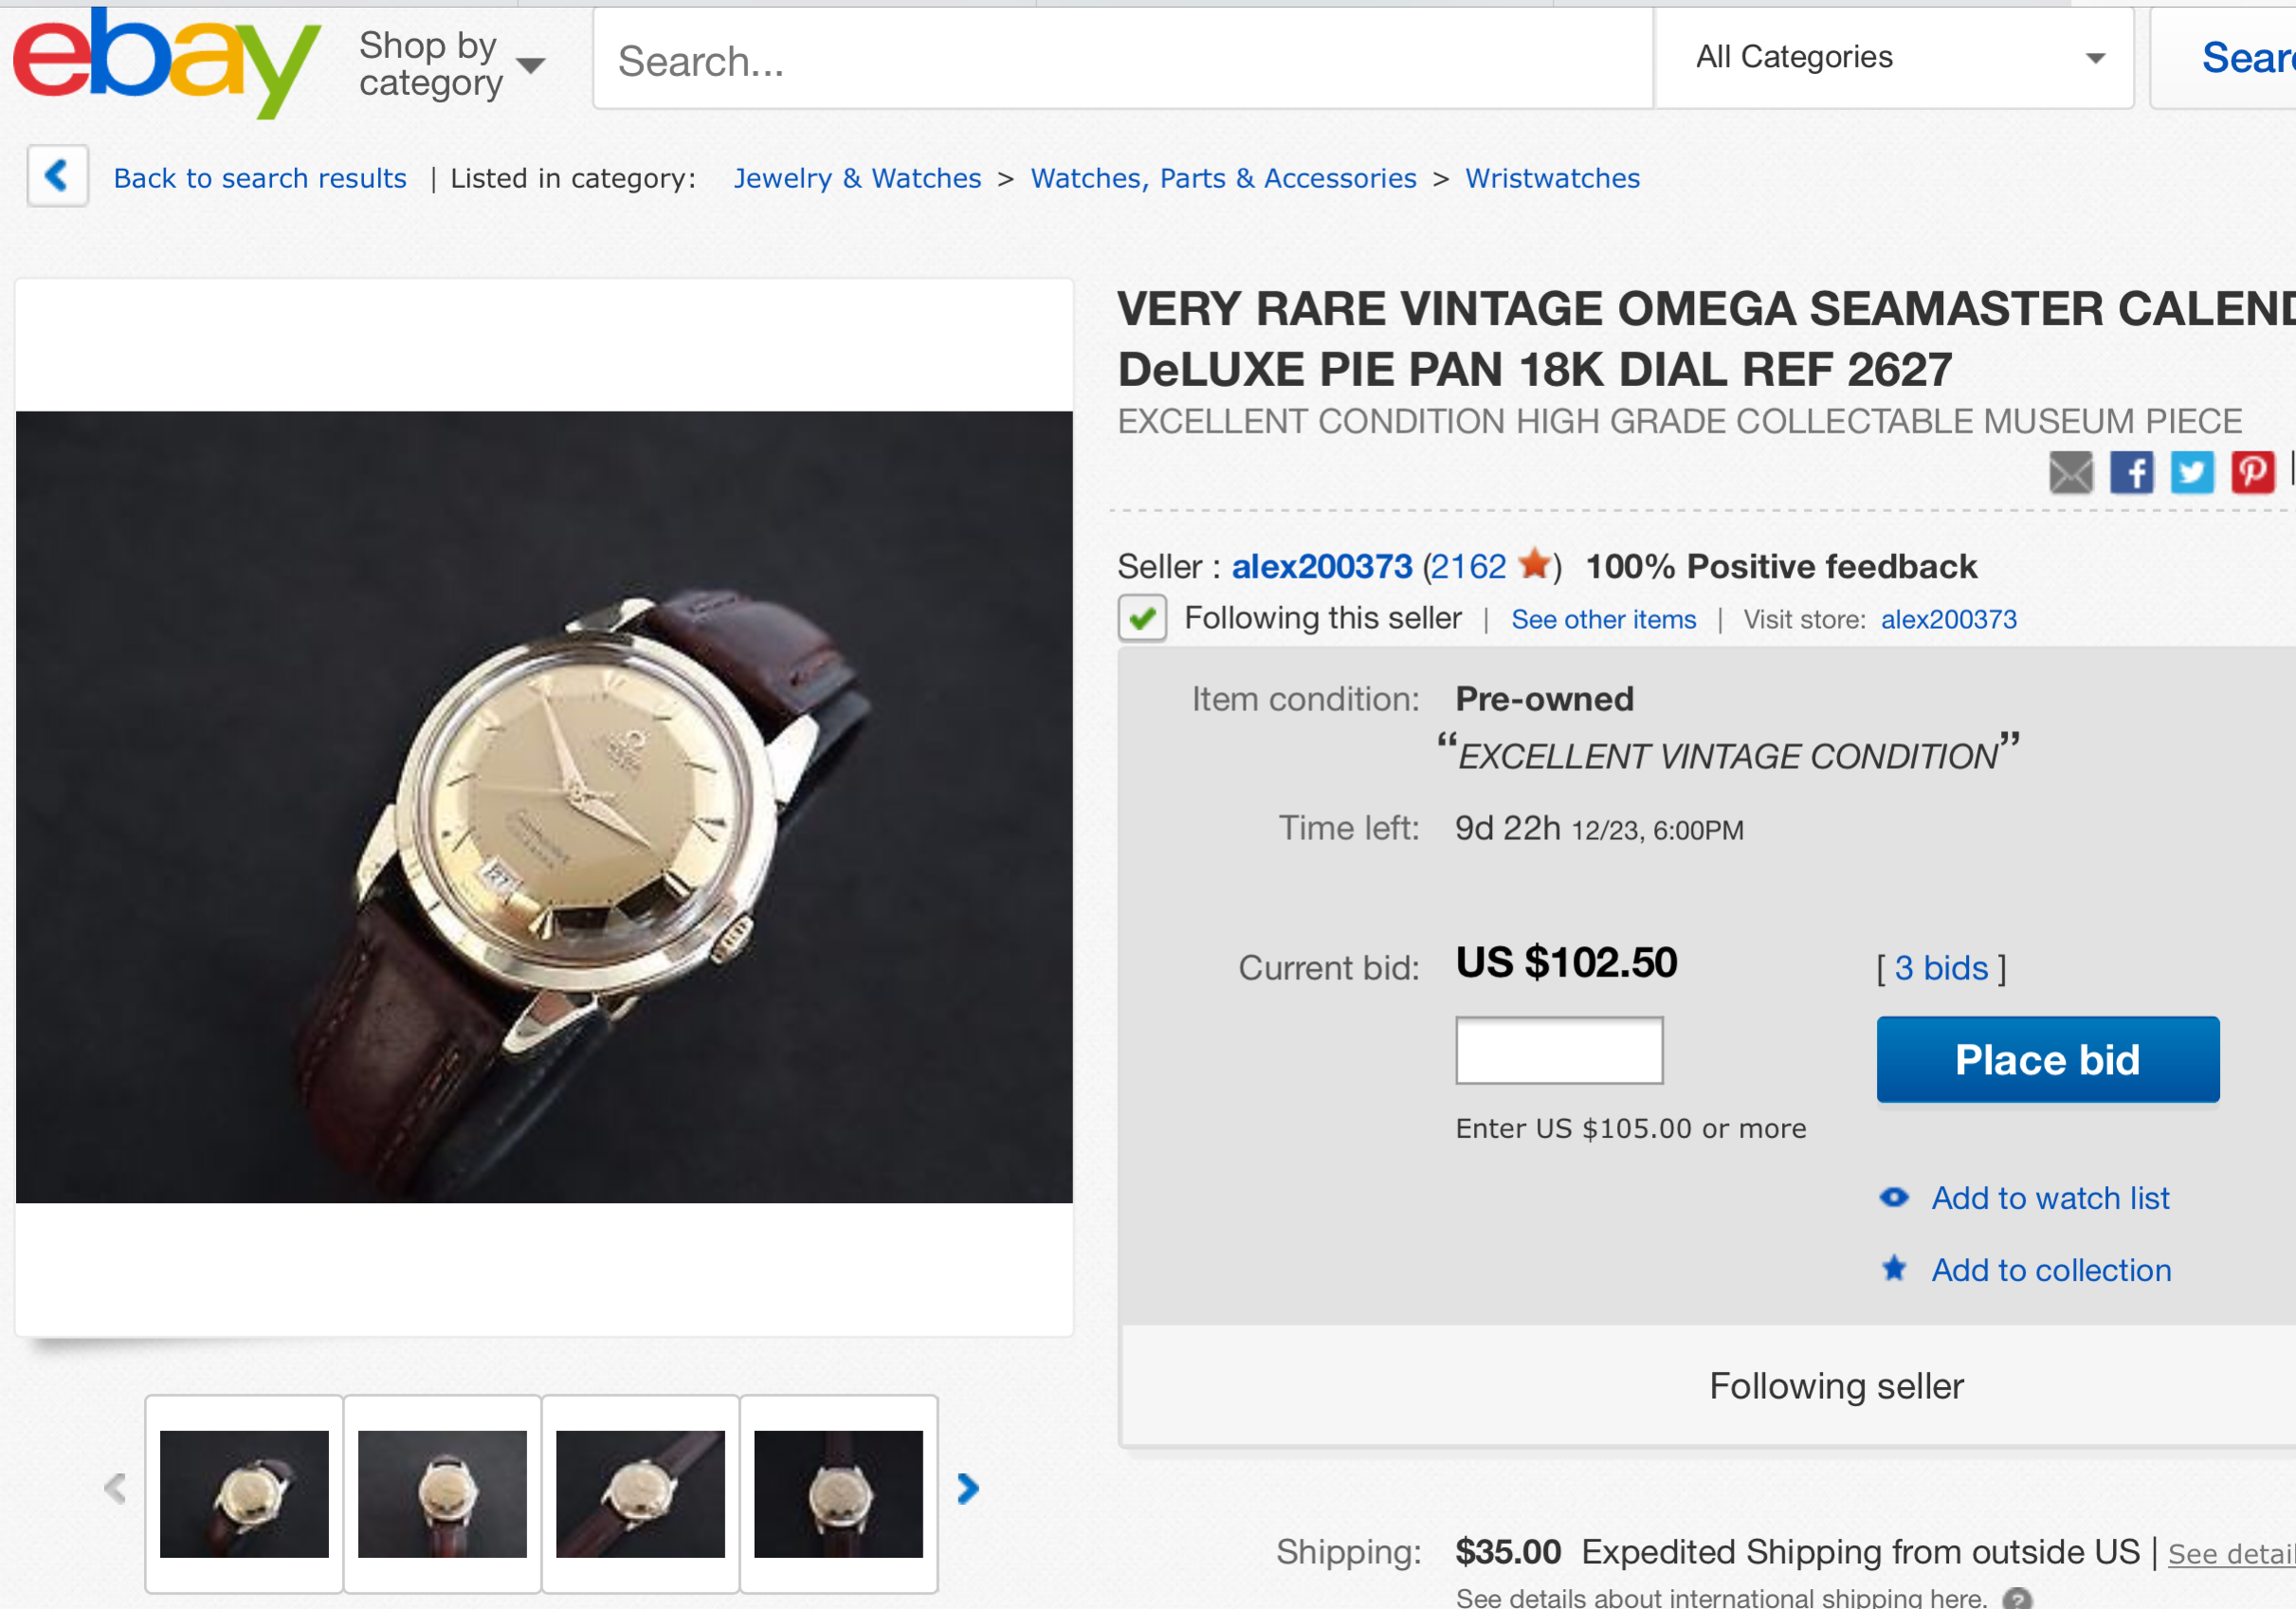Click the seller's orange feedback star
Image resolution: width=2296 pixels, height=1609 pixels.
1534,565
